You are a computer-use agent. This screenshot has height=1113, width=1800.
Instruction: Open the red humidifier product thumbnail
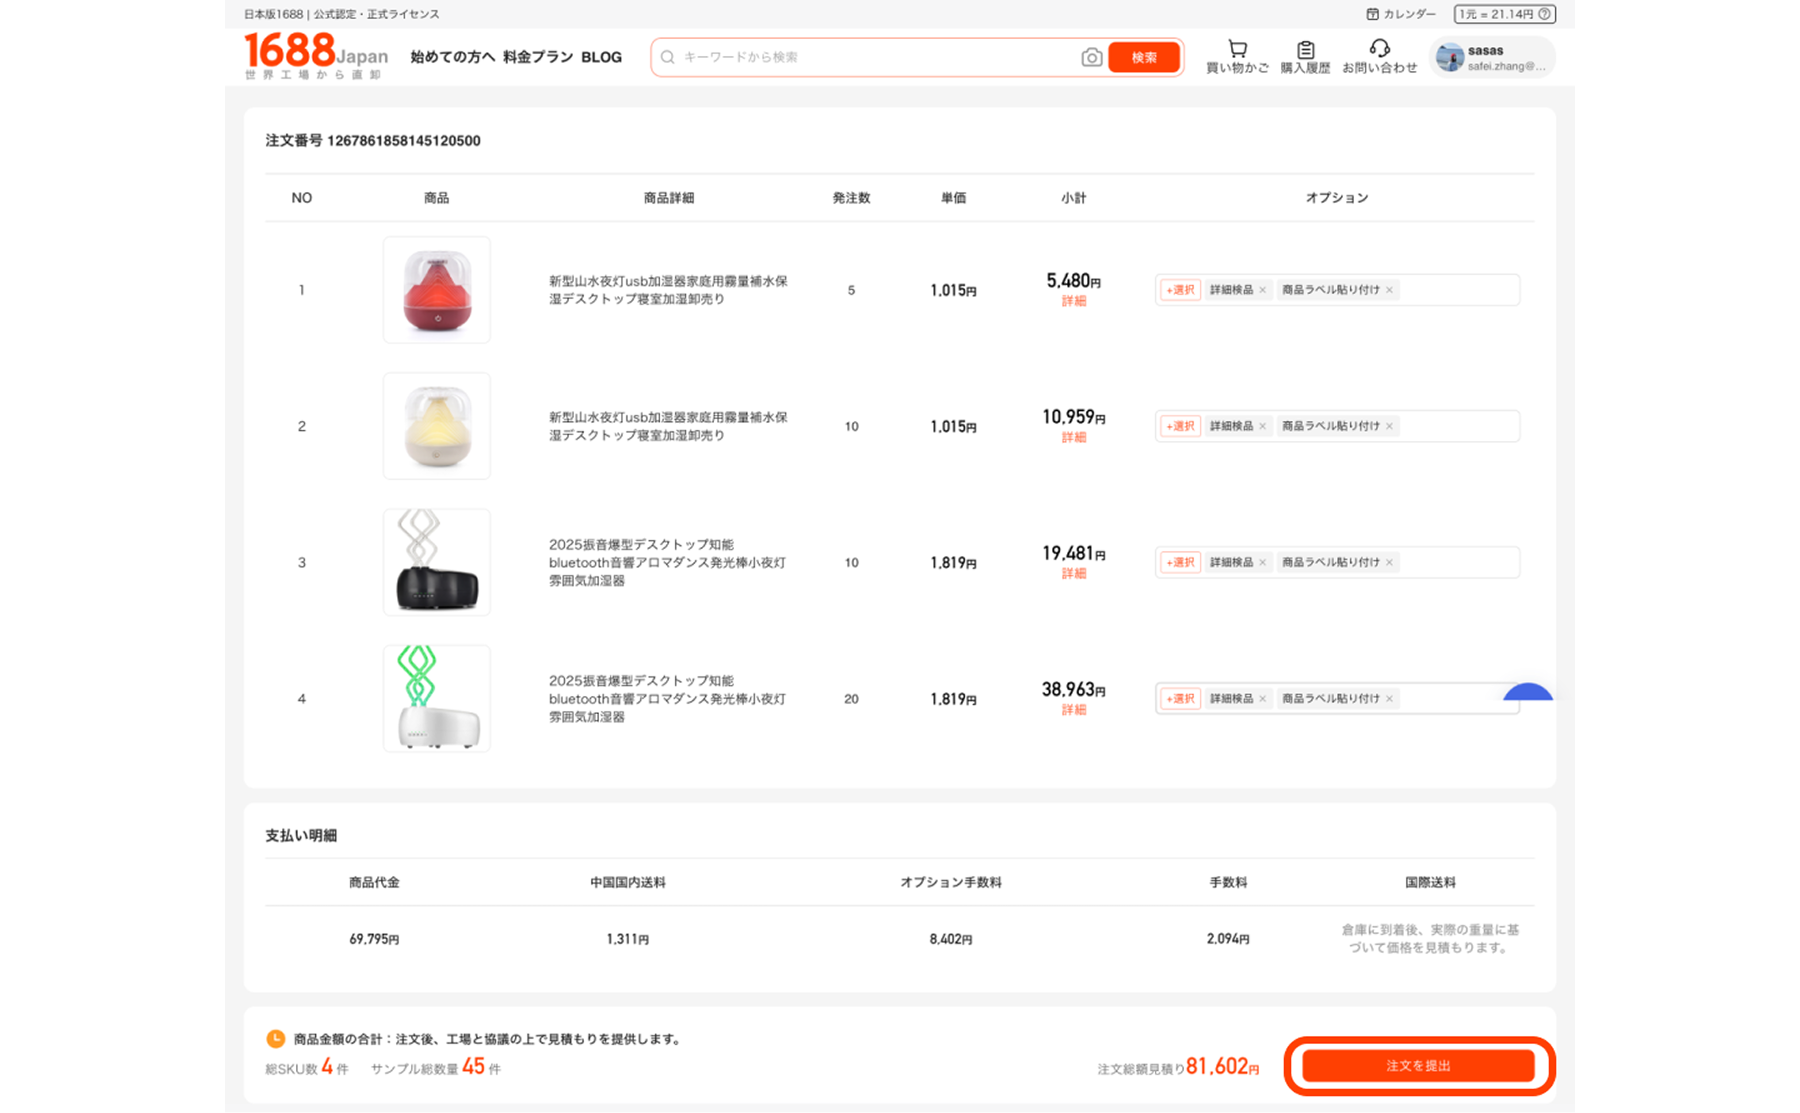(437, 290)
